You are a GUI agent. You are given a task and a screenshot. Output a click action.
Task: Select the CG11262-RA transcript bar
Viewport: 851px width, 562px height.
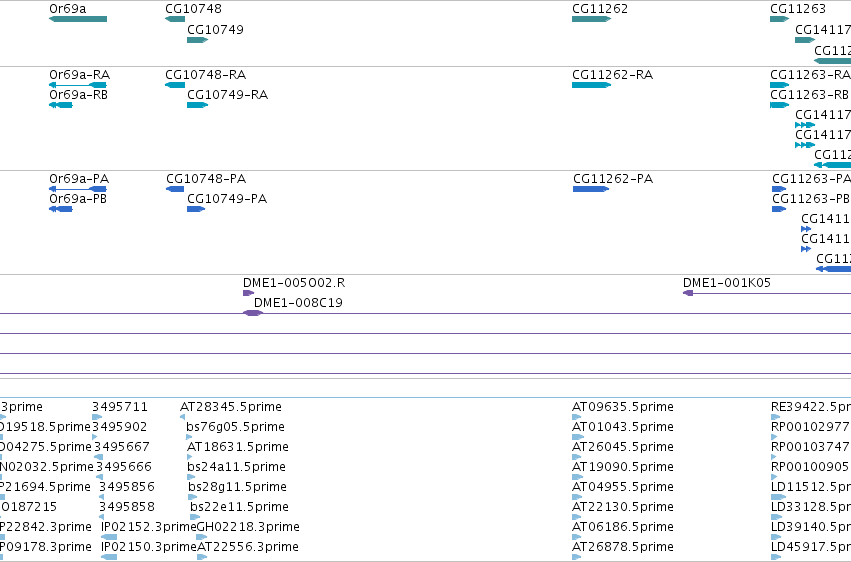(592, 85)
